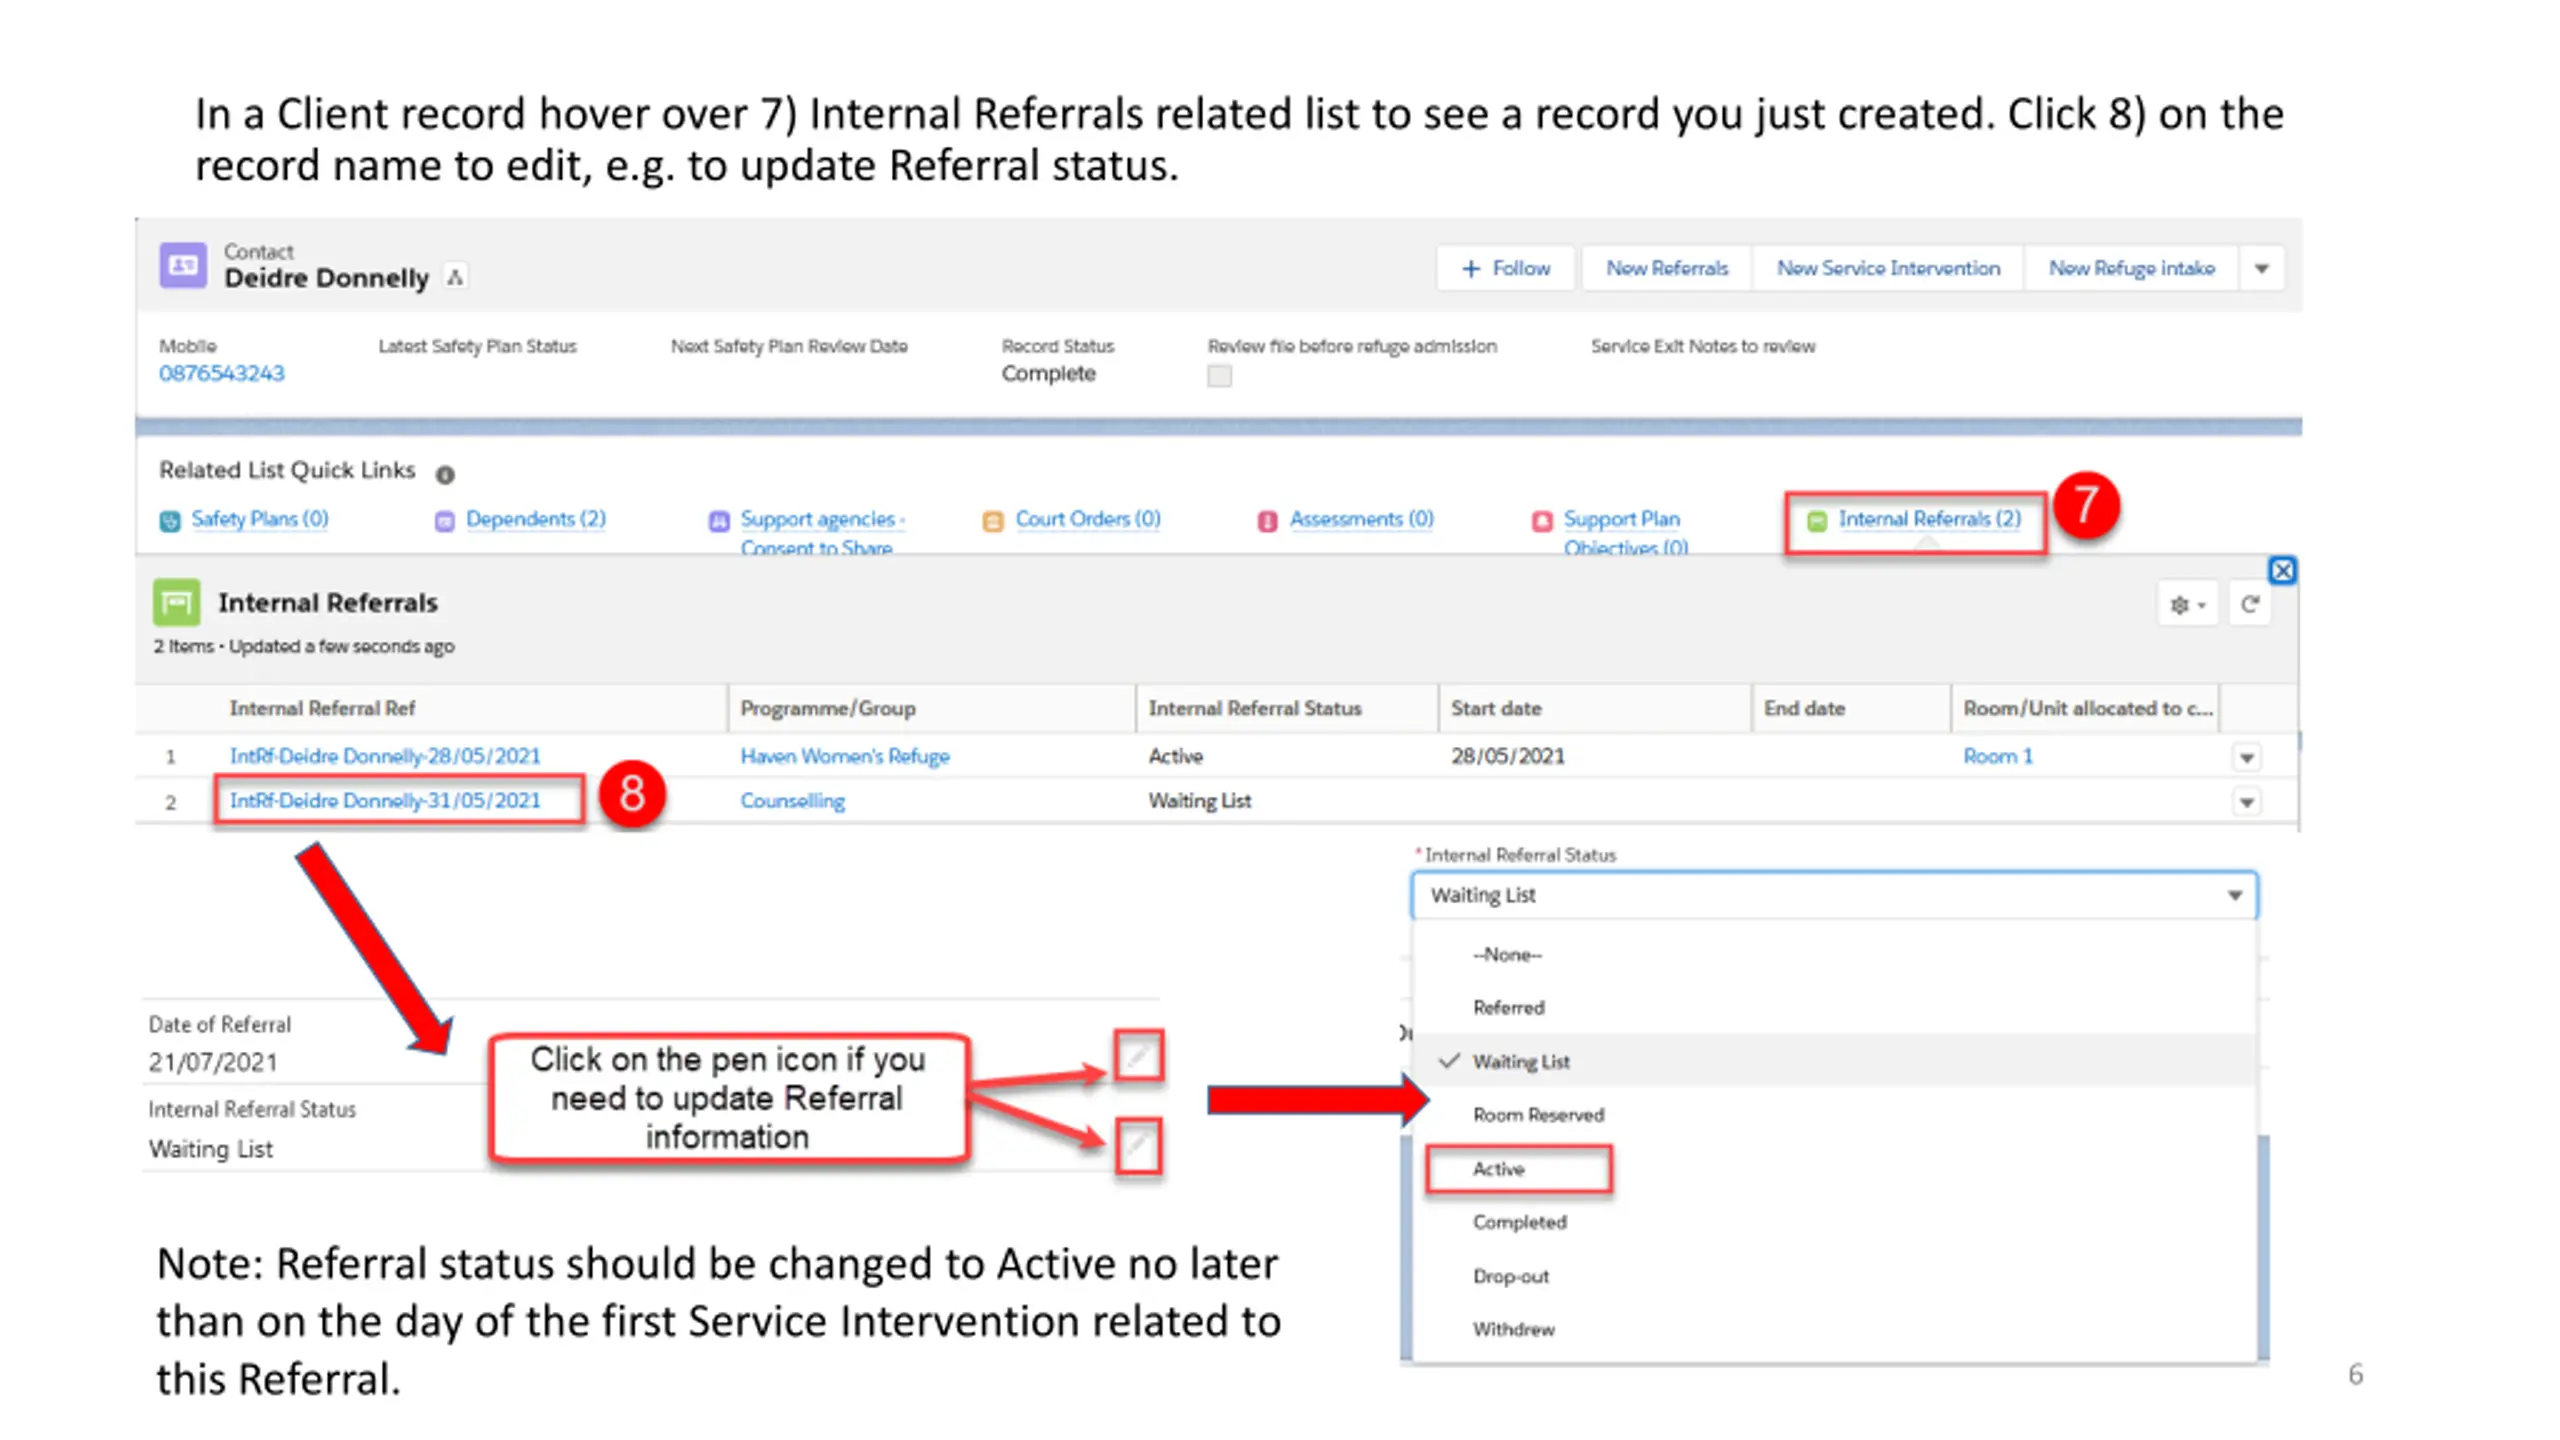Open row actions for referral dated 28/05/2021

pos(2247,757)
